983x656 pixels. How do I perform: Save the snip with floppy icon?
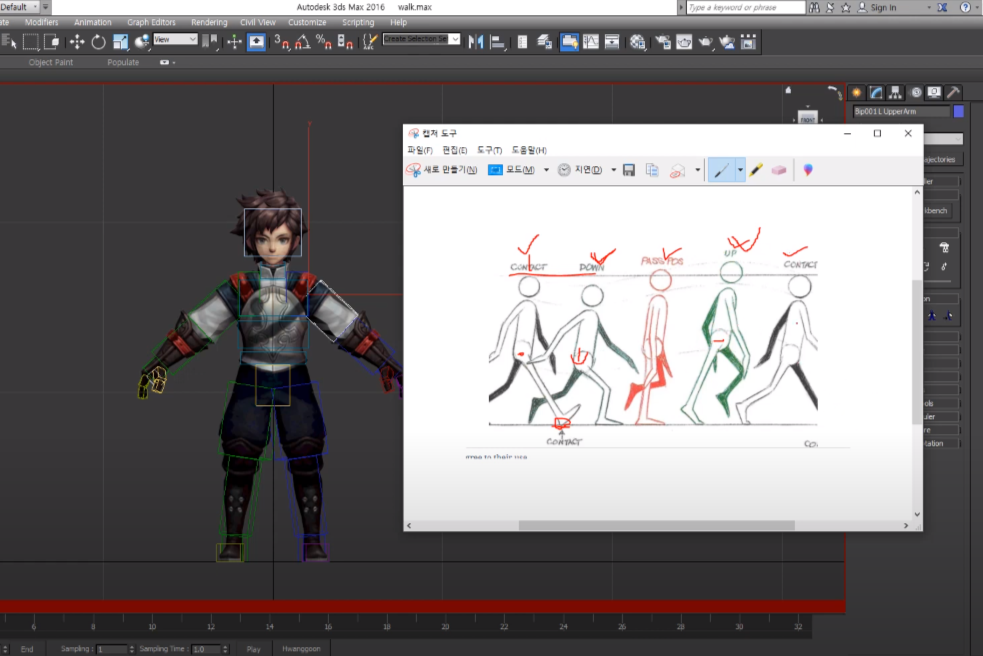(x=629, y=170)
